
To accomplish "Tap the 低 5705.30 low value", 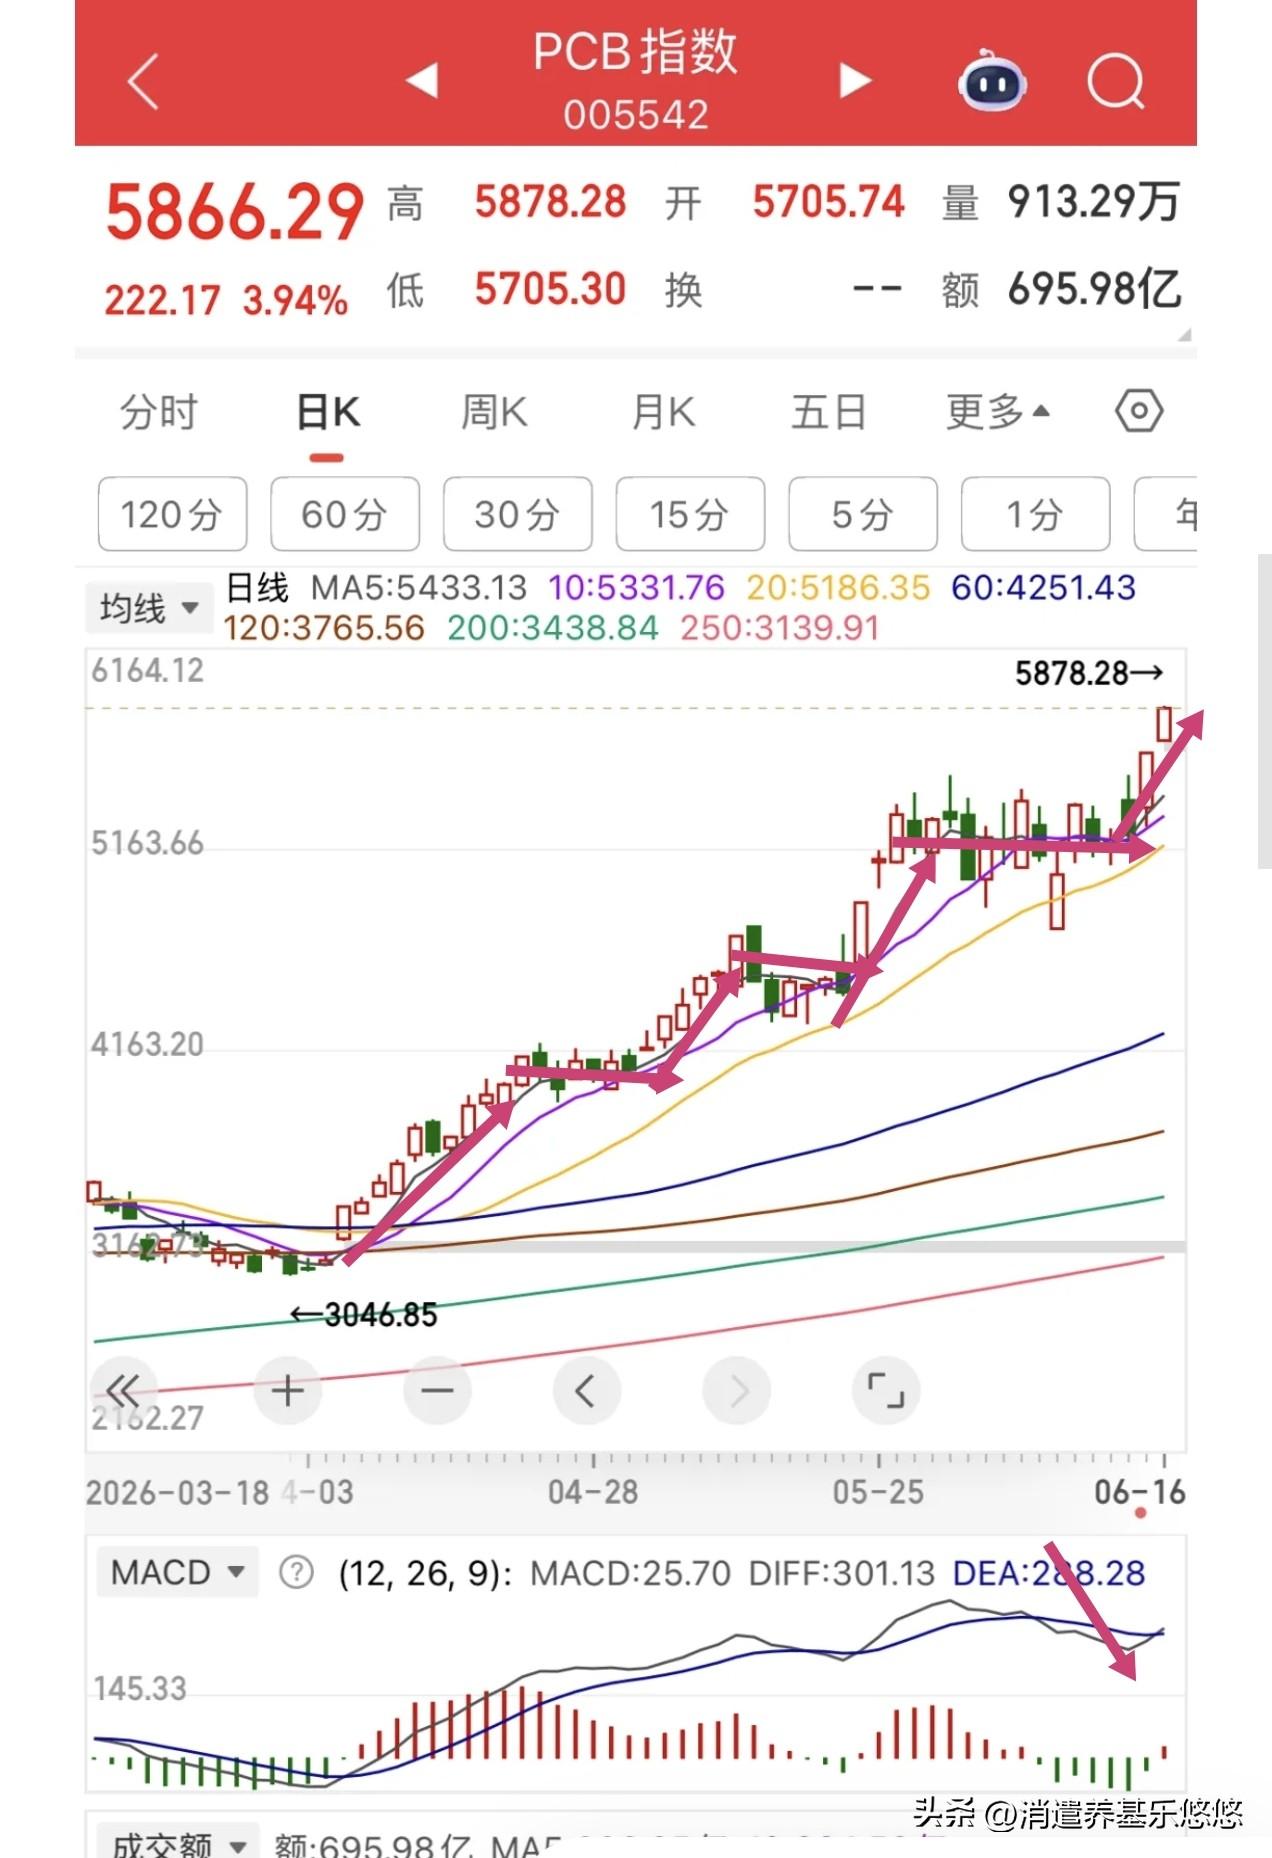I will click(x=507, y=290).
